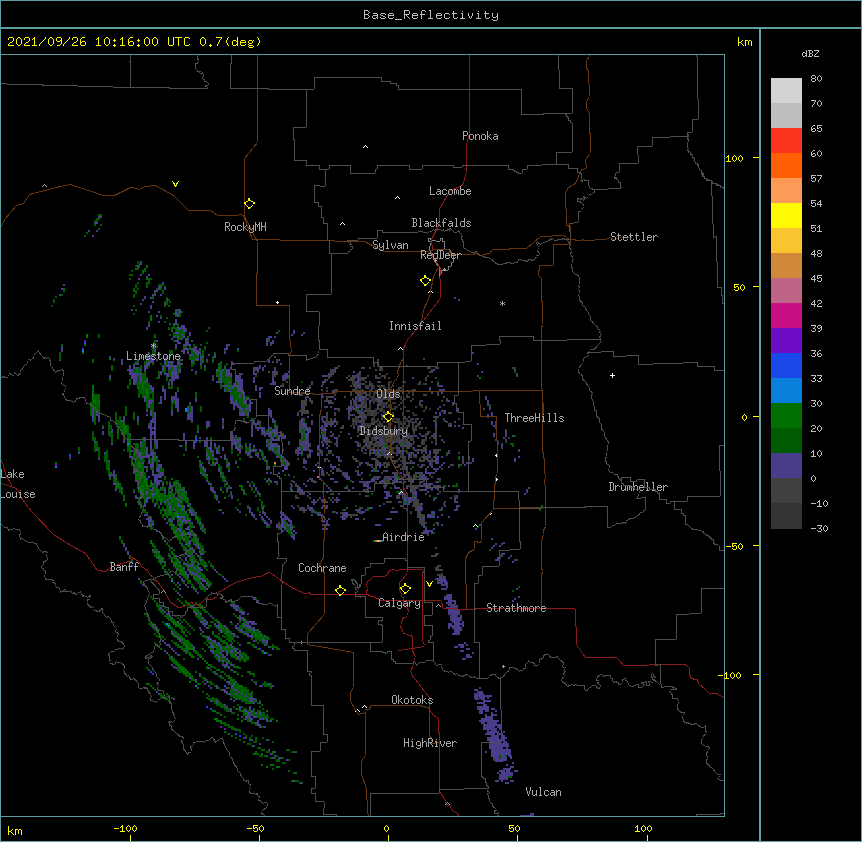Click the Limestone label
The width and height of the screenshot is (862, 842).
click(x=153, y=356)
